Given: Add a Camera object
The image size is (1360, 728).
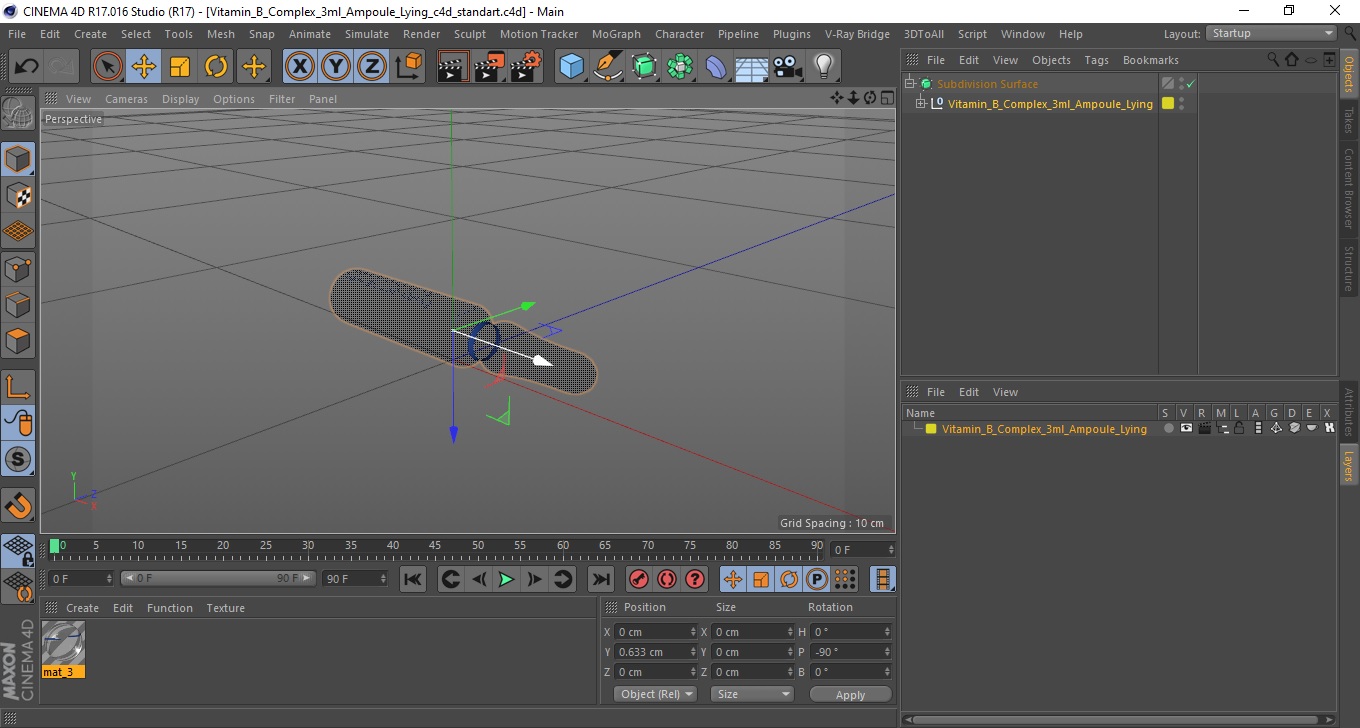Looking at the screenshot, I should pos(788,67).
